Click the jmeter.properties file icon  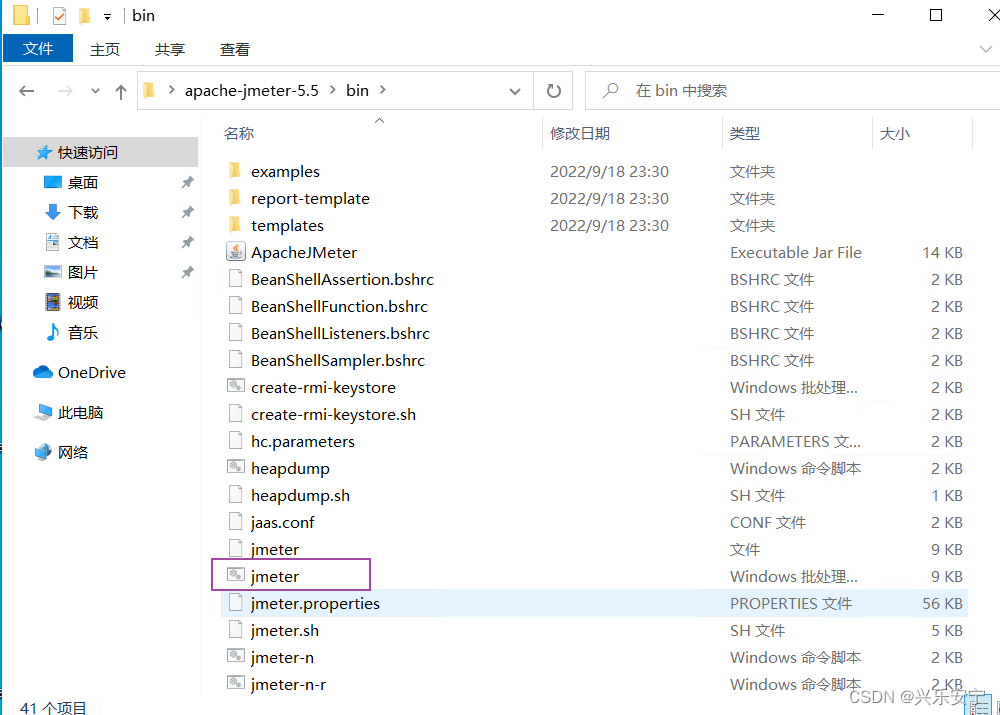235,603
